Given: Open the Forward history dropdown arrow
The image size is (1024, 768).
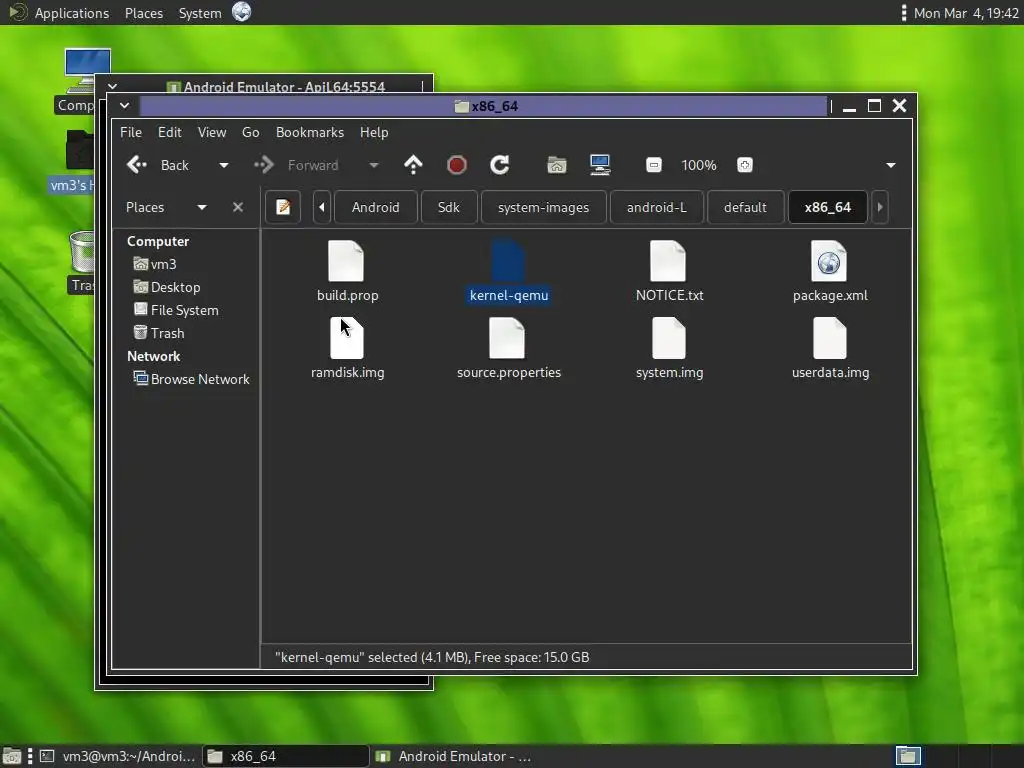Looking at the screenshot, I should (x=374, y=165).
